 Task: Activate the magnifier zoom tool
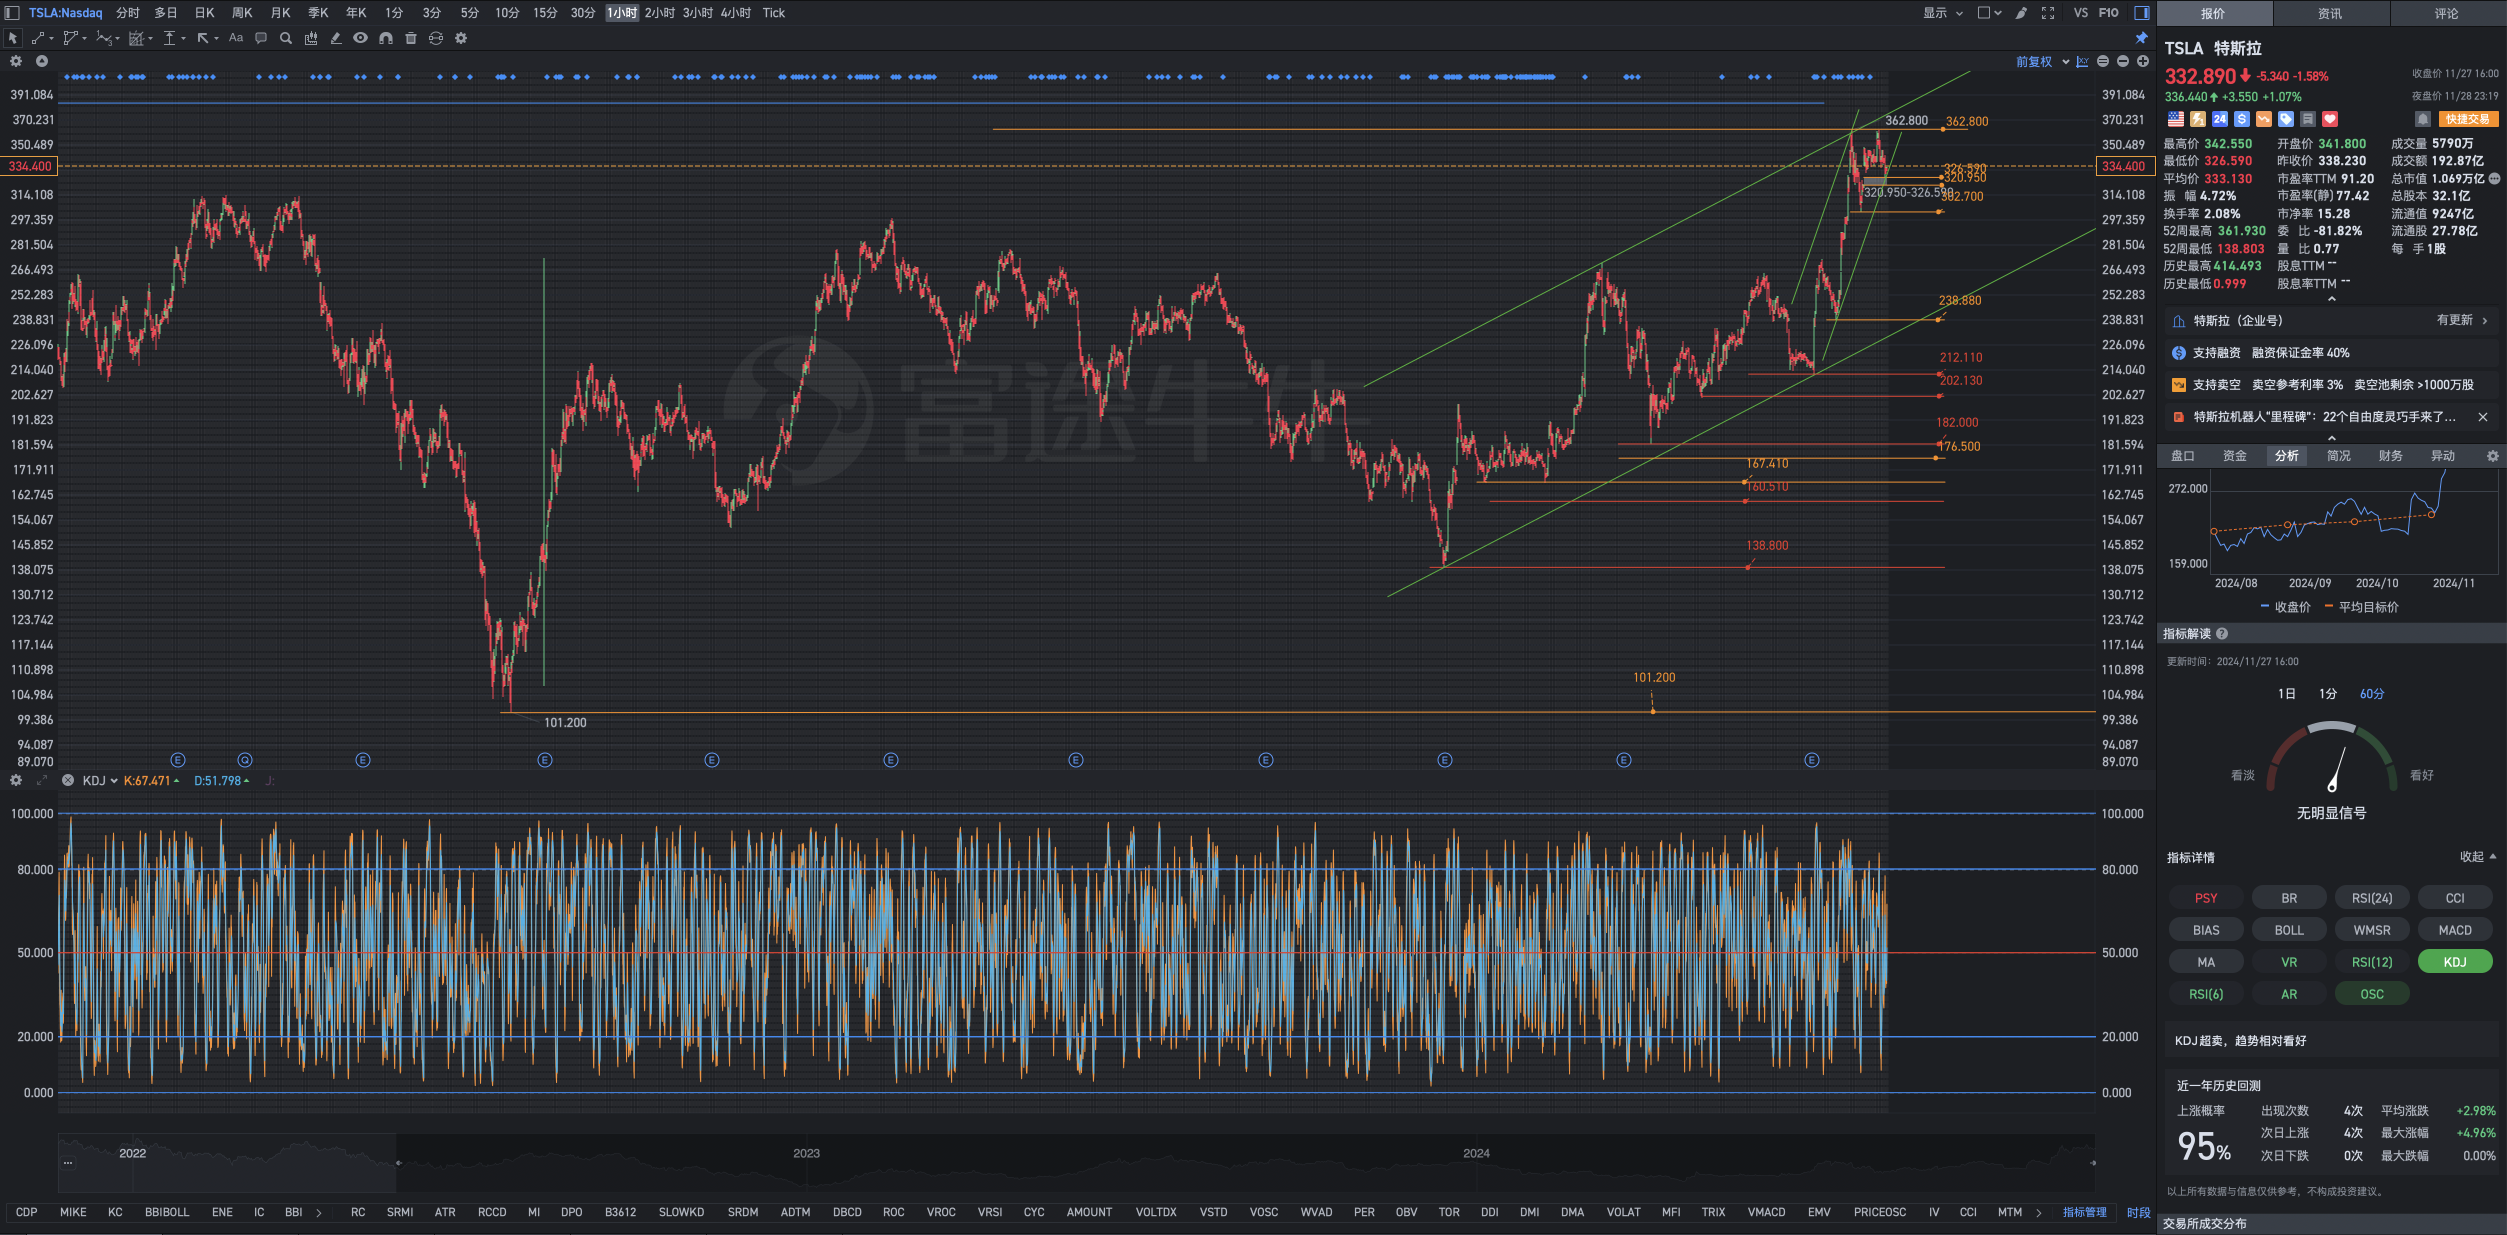pos(286,38)
